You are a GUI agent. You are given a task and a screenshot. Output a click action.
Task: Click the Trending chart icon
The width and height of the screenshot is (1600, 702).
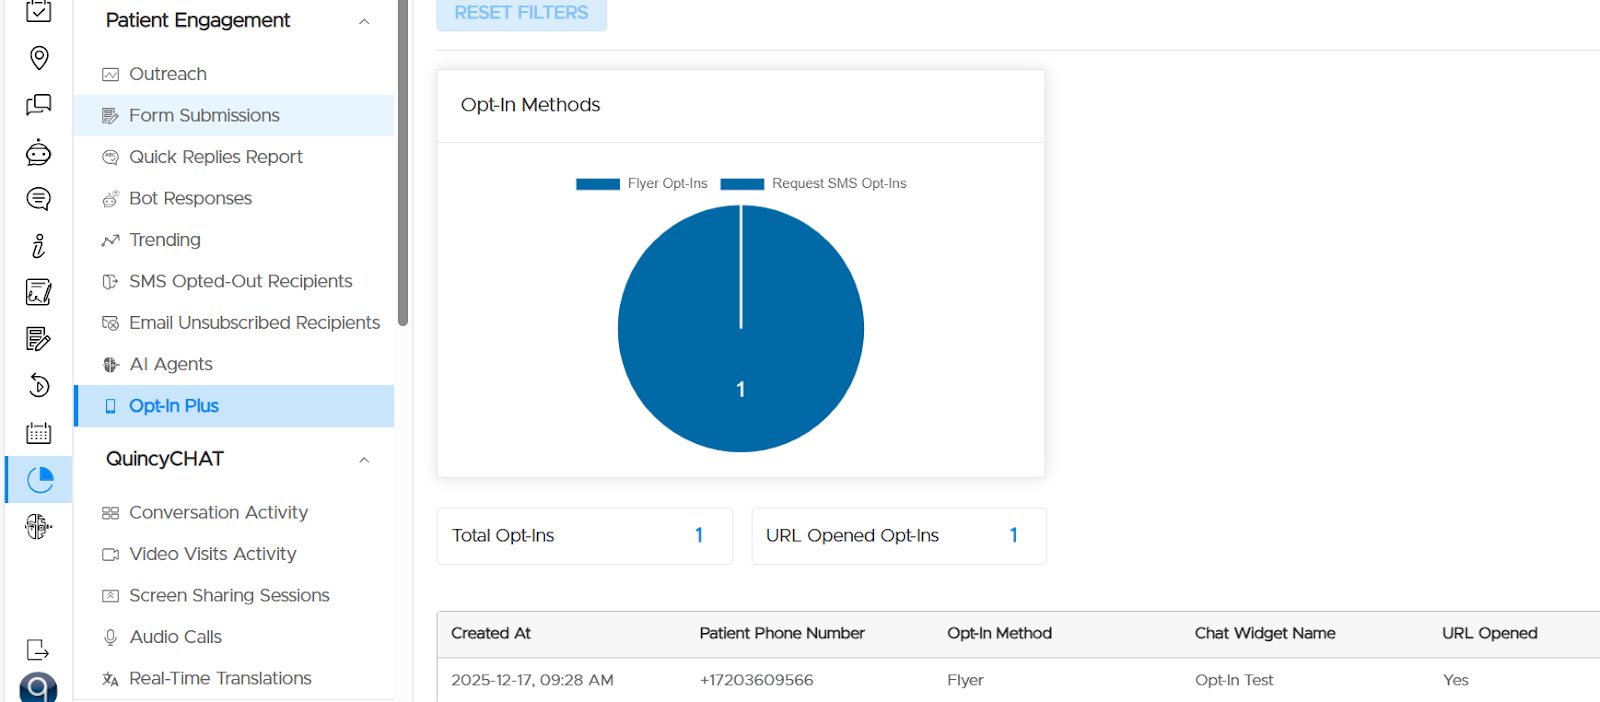pos(111,240)
